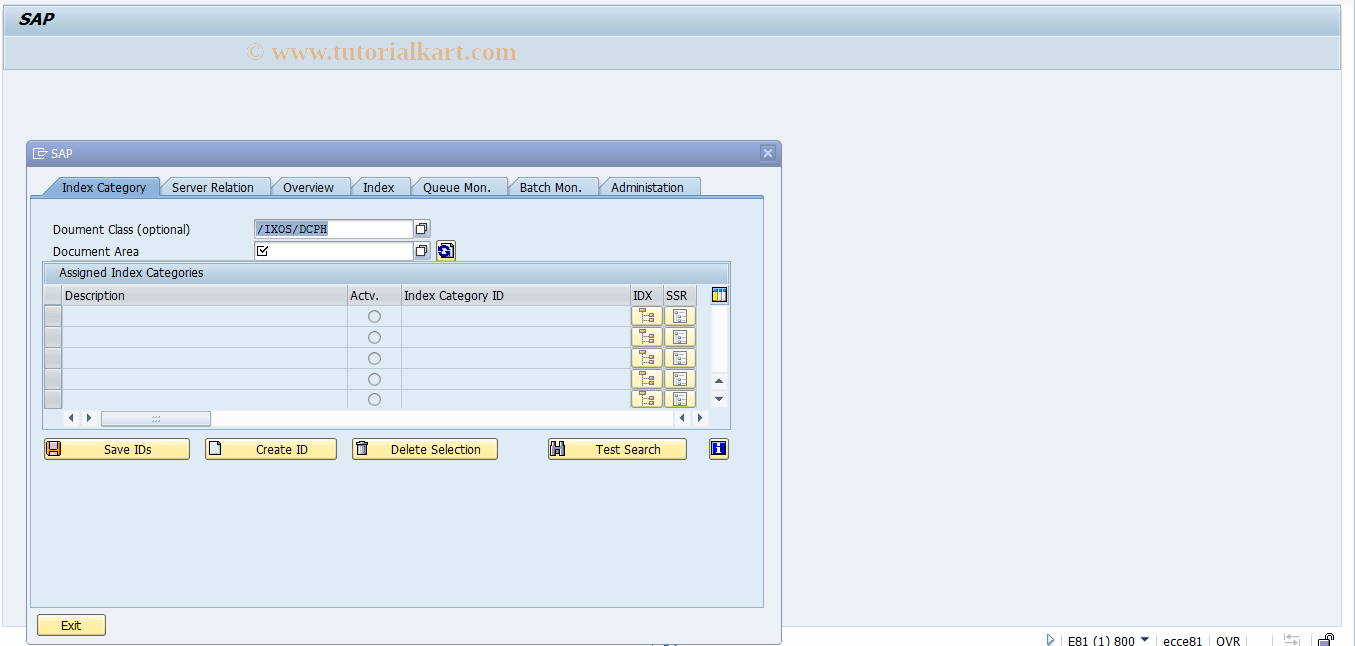1355x646 pixels.
Task: Switch to the Queue Mon. tab
Action: click(458, 186)
